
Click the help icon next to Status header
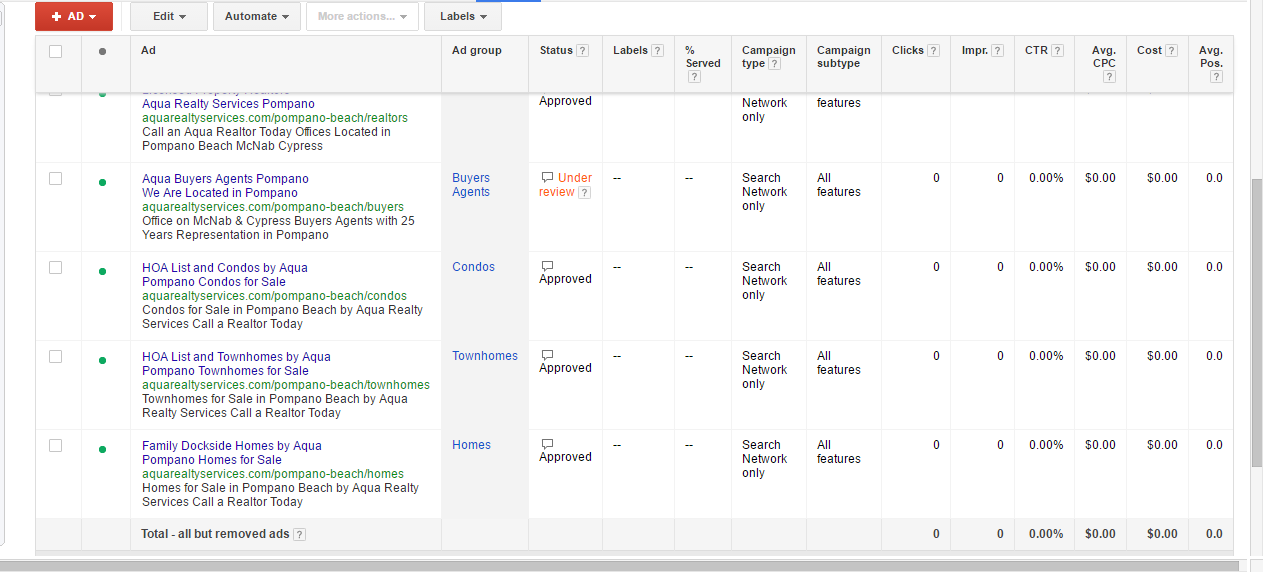pyautogui.click(x=583, y=51)
